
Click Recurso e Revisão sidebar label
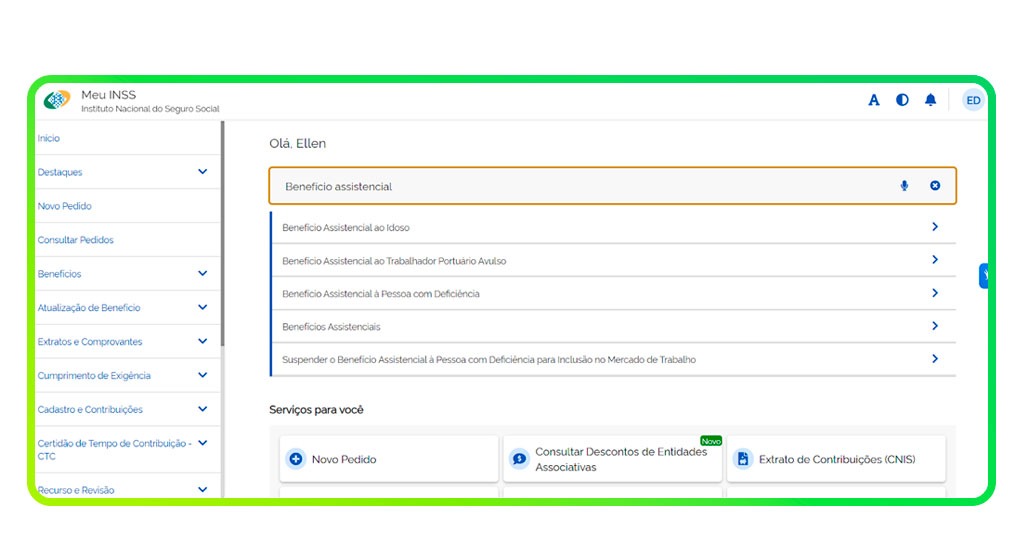pyautogui.click(x=76, y=490)
